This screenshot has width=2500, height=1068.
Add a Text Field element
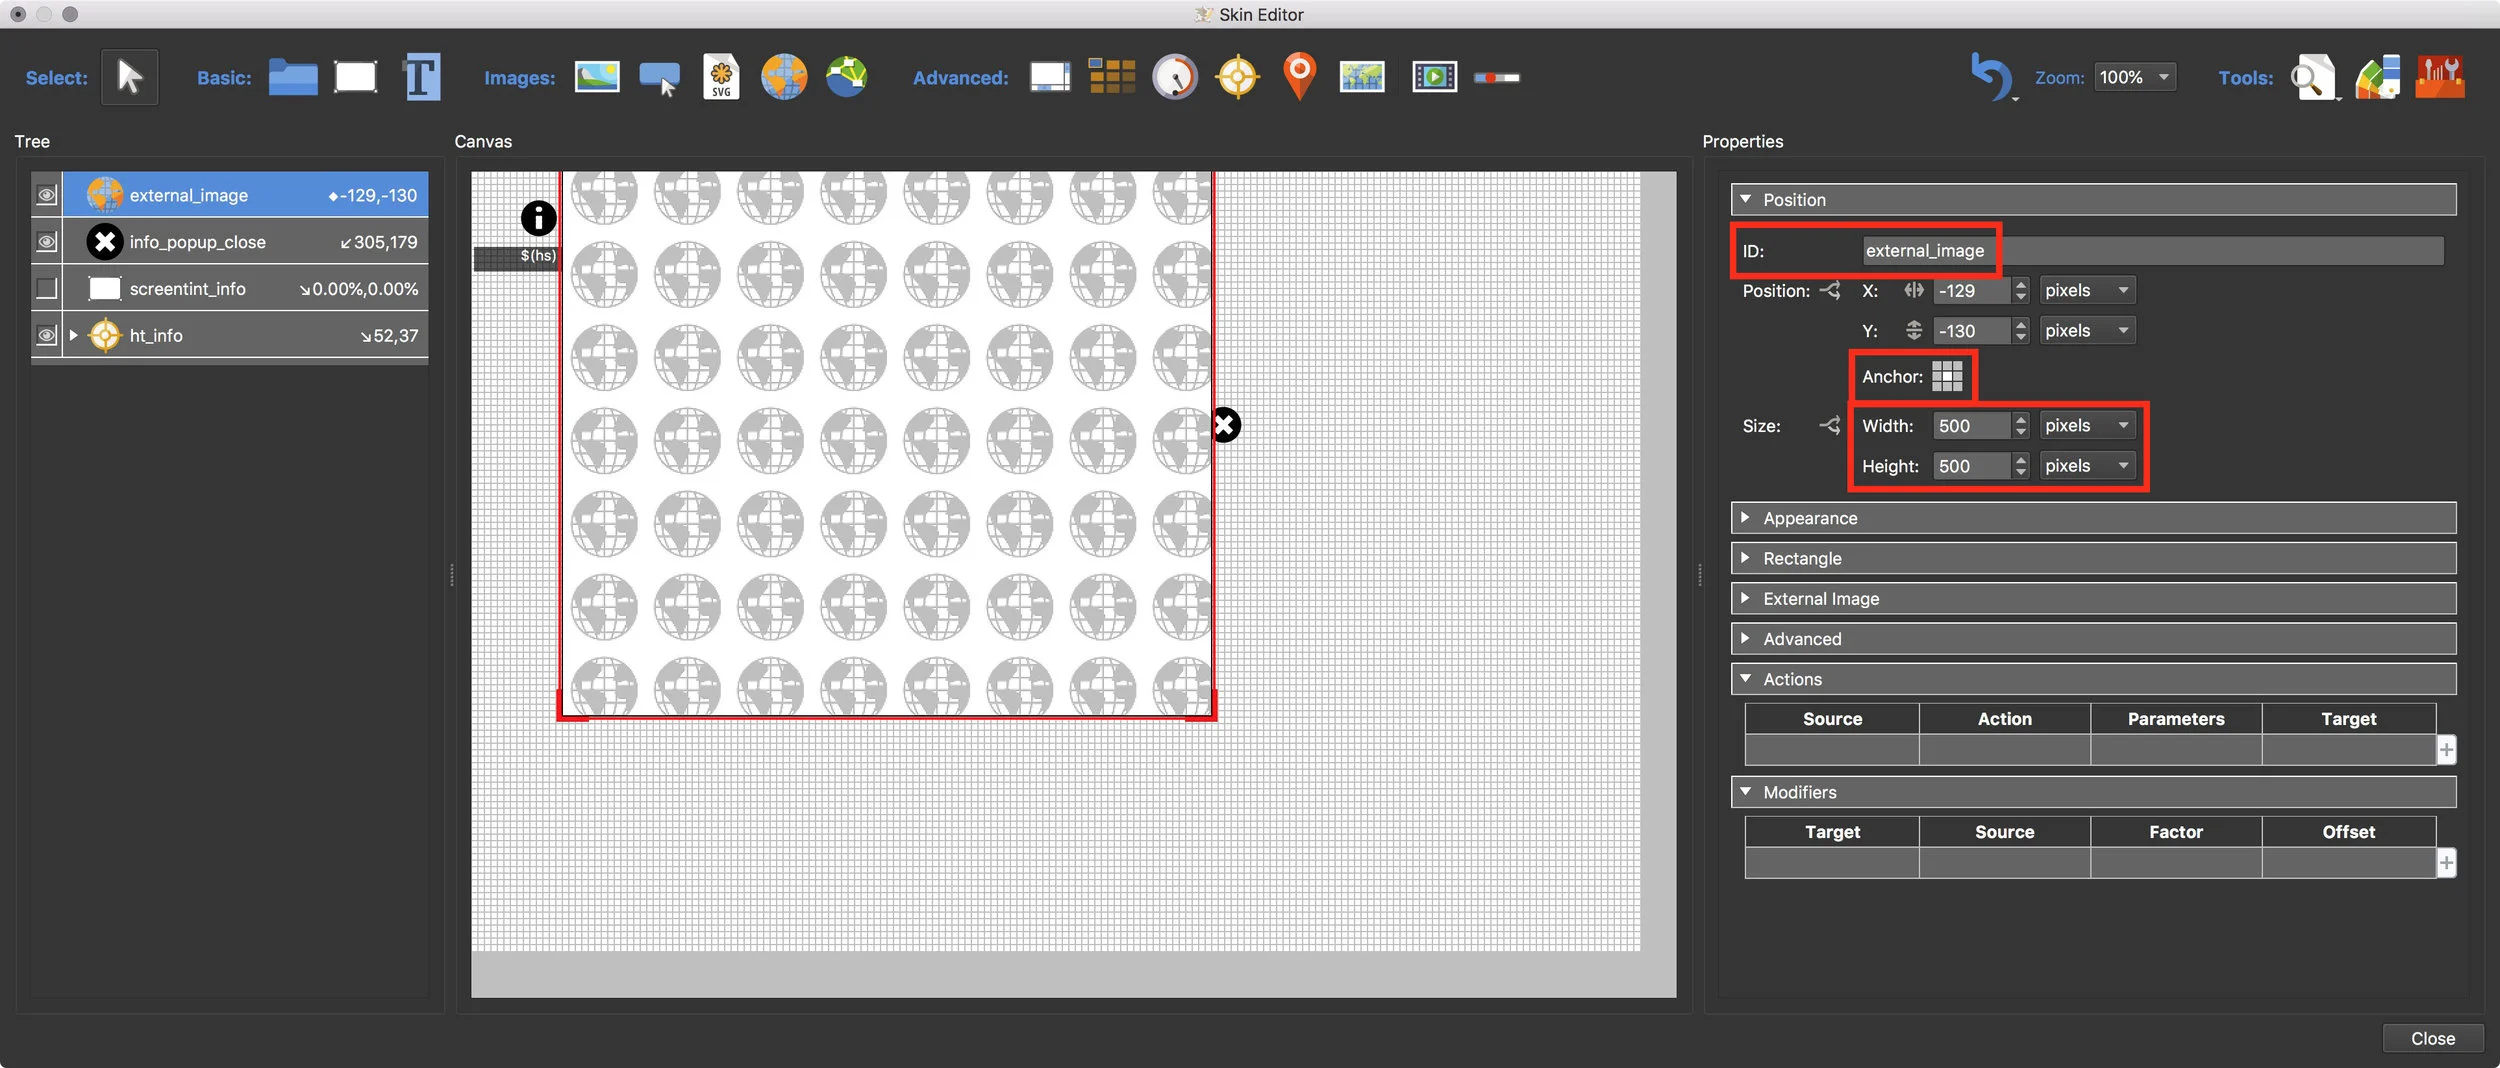click(x=421, y=77)
